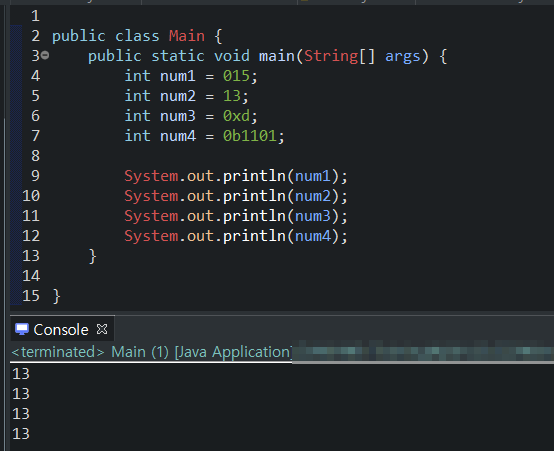Screen dimensions: 554x451
Task: Select the Console tab
Action: click(62, 330)
